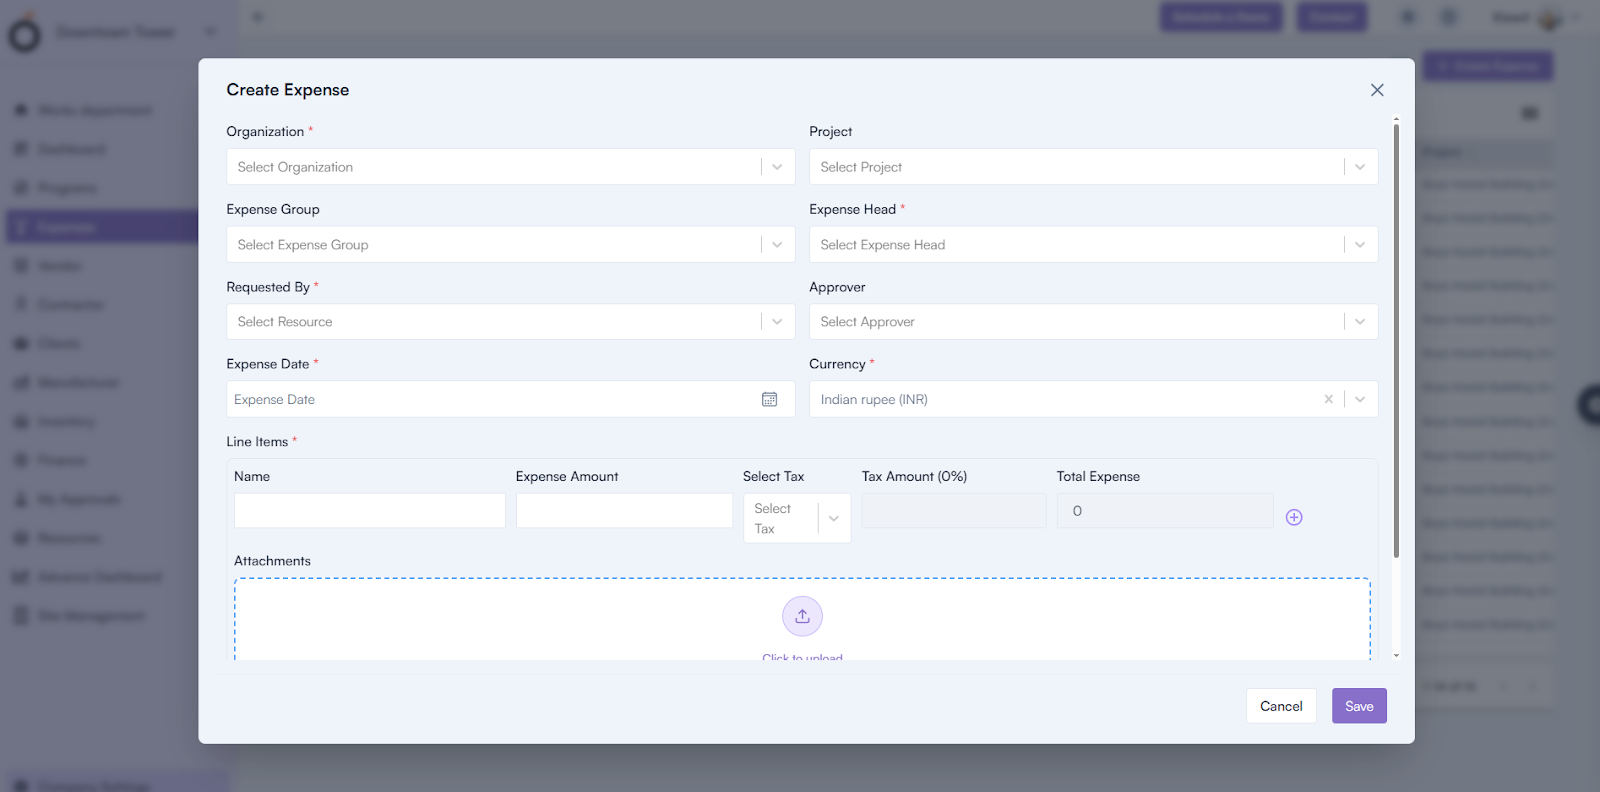Click the Tax Amount field

click(954, 510)
